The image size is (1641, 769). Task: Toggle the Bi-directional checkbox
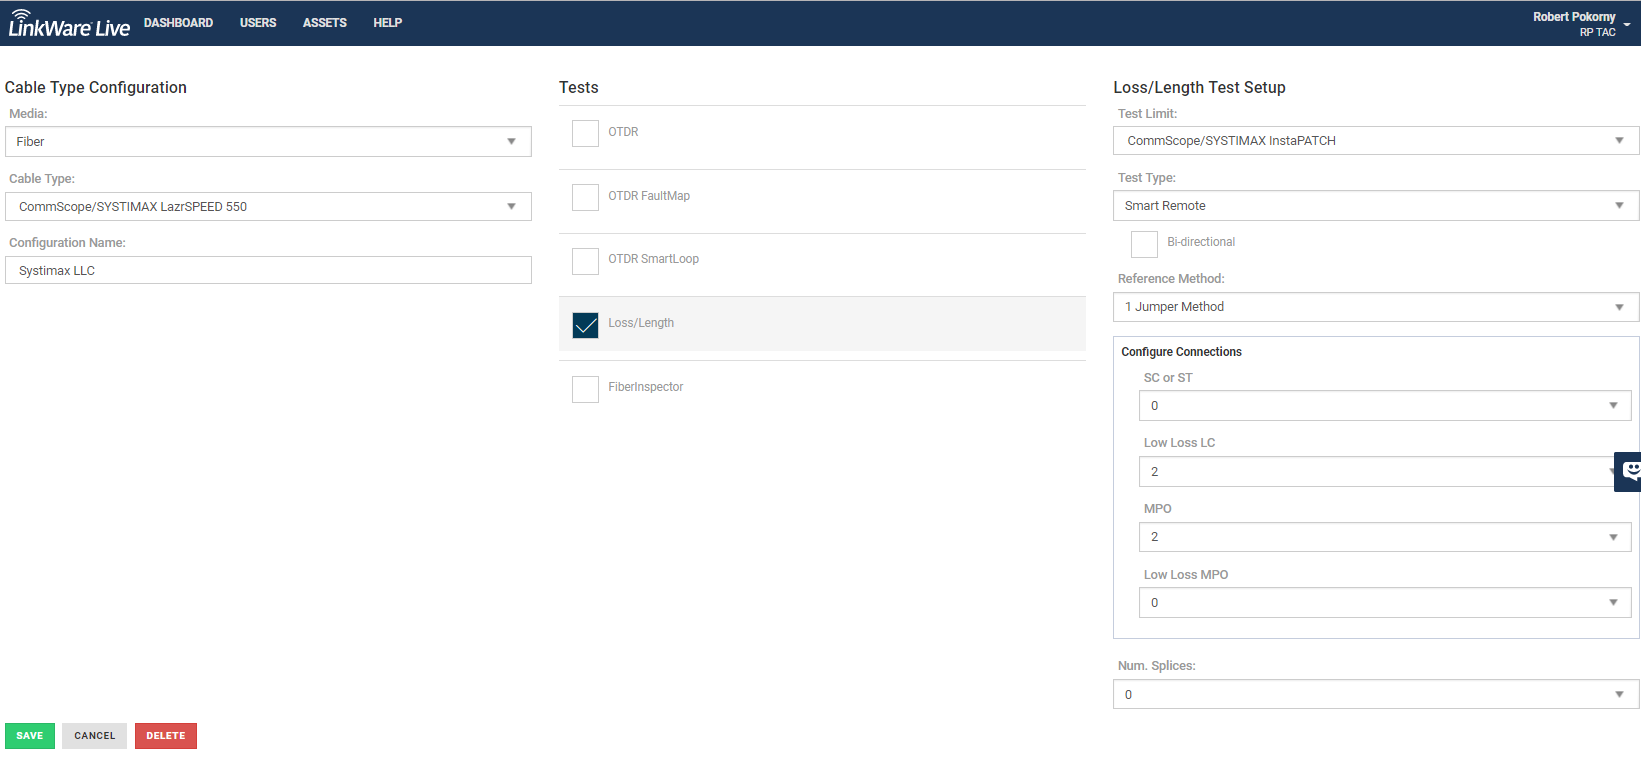click(x=1144, y=244)
